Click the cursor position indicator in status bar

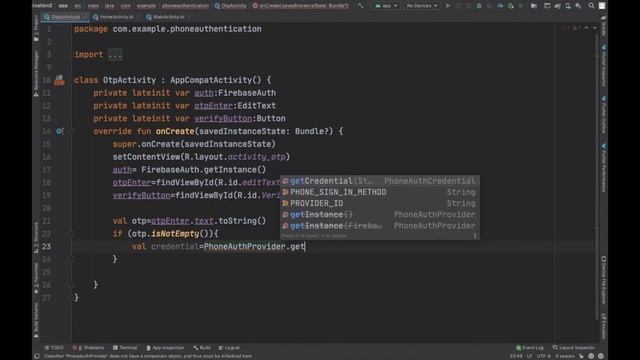(x=516, y=356)
